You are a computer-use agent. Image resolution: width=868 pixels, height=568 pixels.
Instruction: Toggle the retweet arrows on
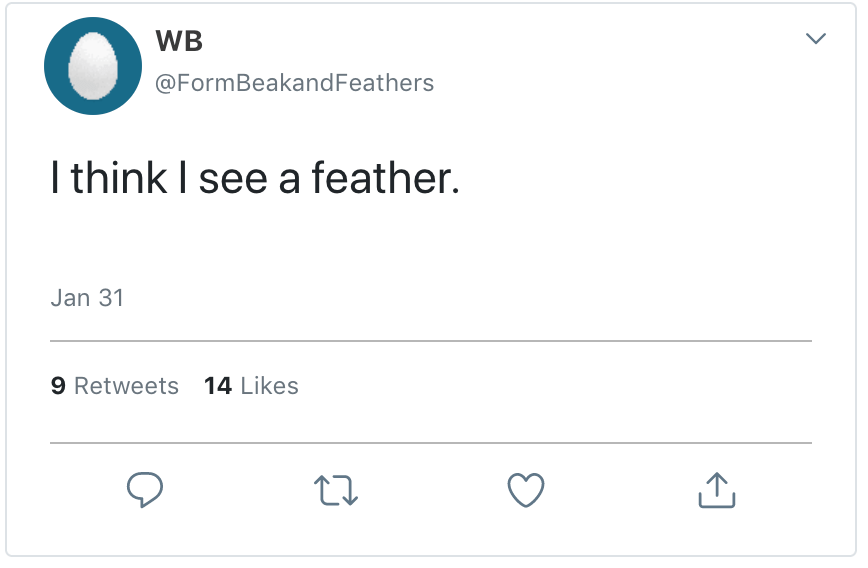[x=335, y=490]
